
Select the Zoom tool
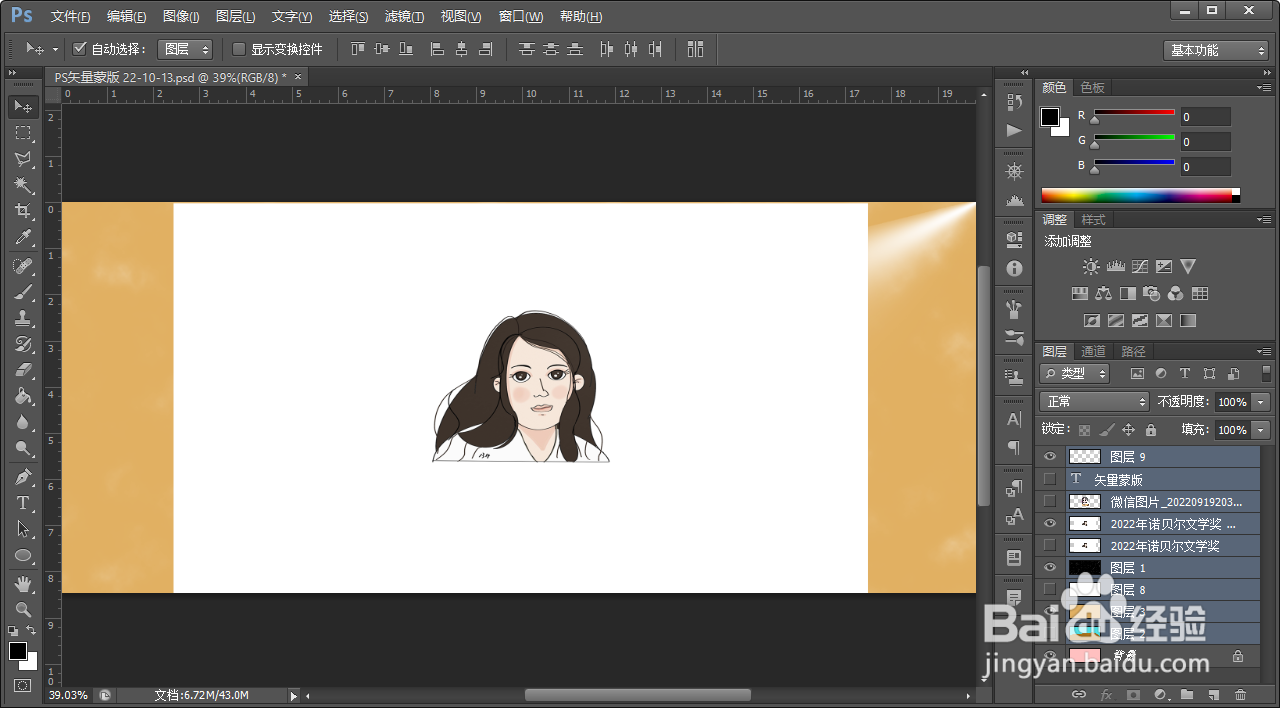click(x=23, y=609)
